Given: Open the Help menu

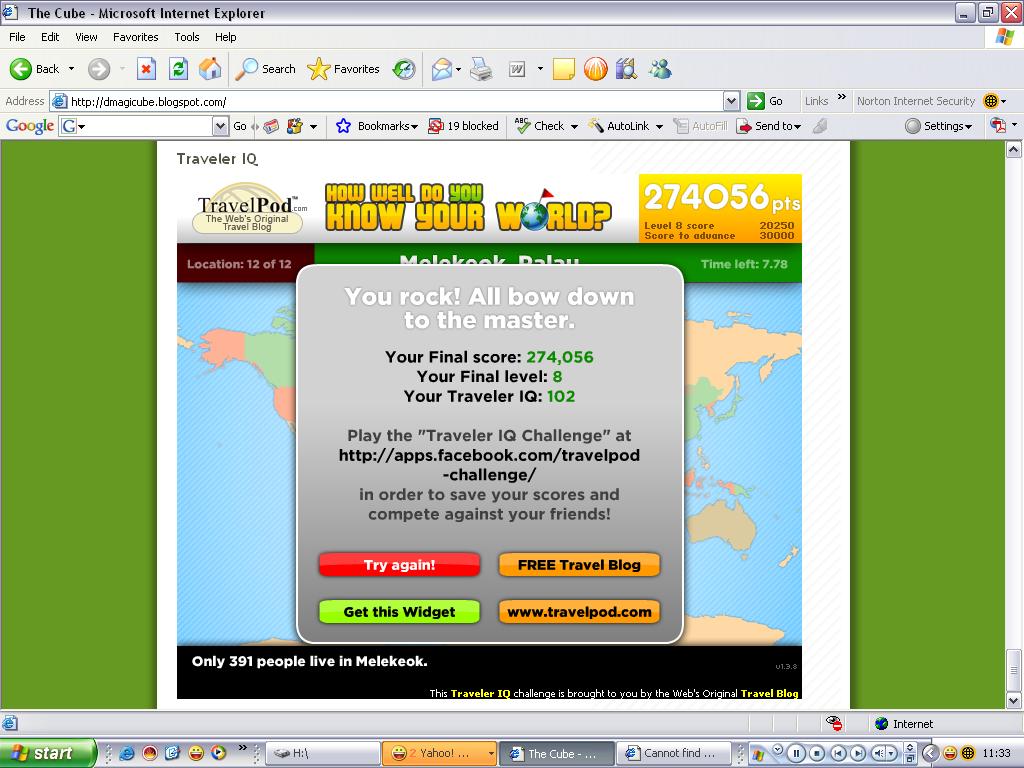Looking at the screenshot, I should [x=225, y=37].
